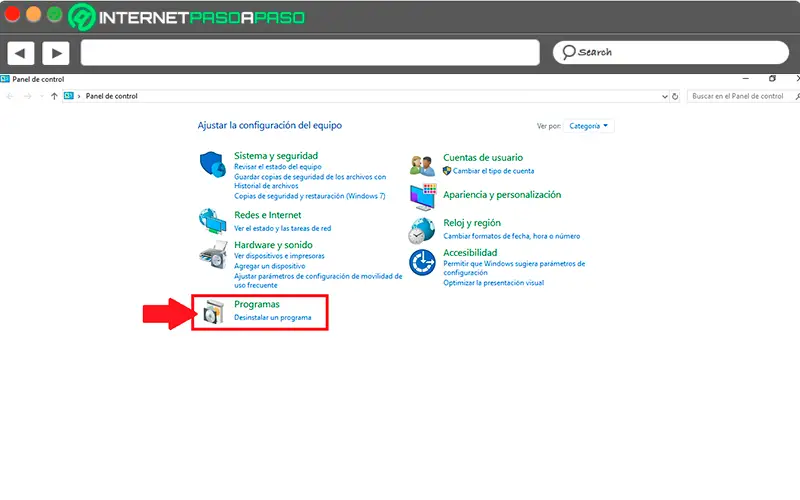This screenshot has width=800, height=500.
Task: Click Panel de control breadcrumb text
Action: (x=111, y=96)
